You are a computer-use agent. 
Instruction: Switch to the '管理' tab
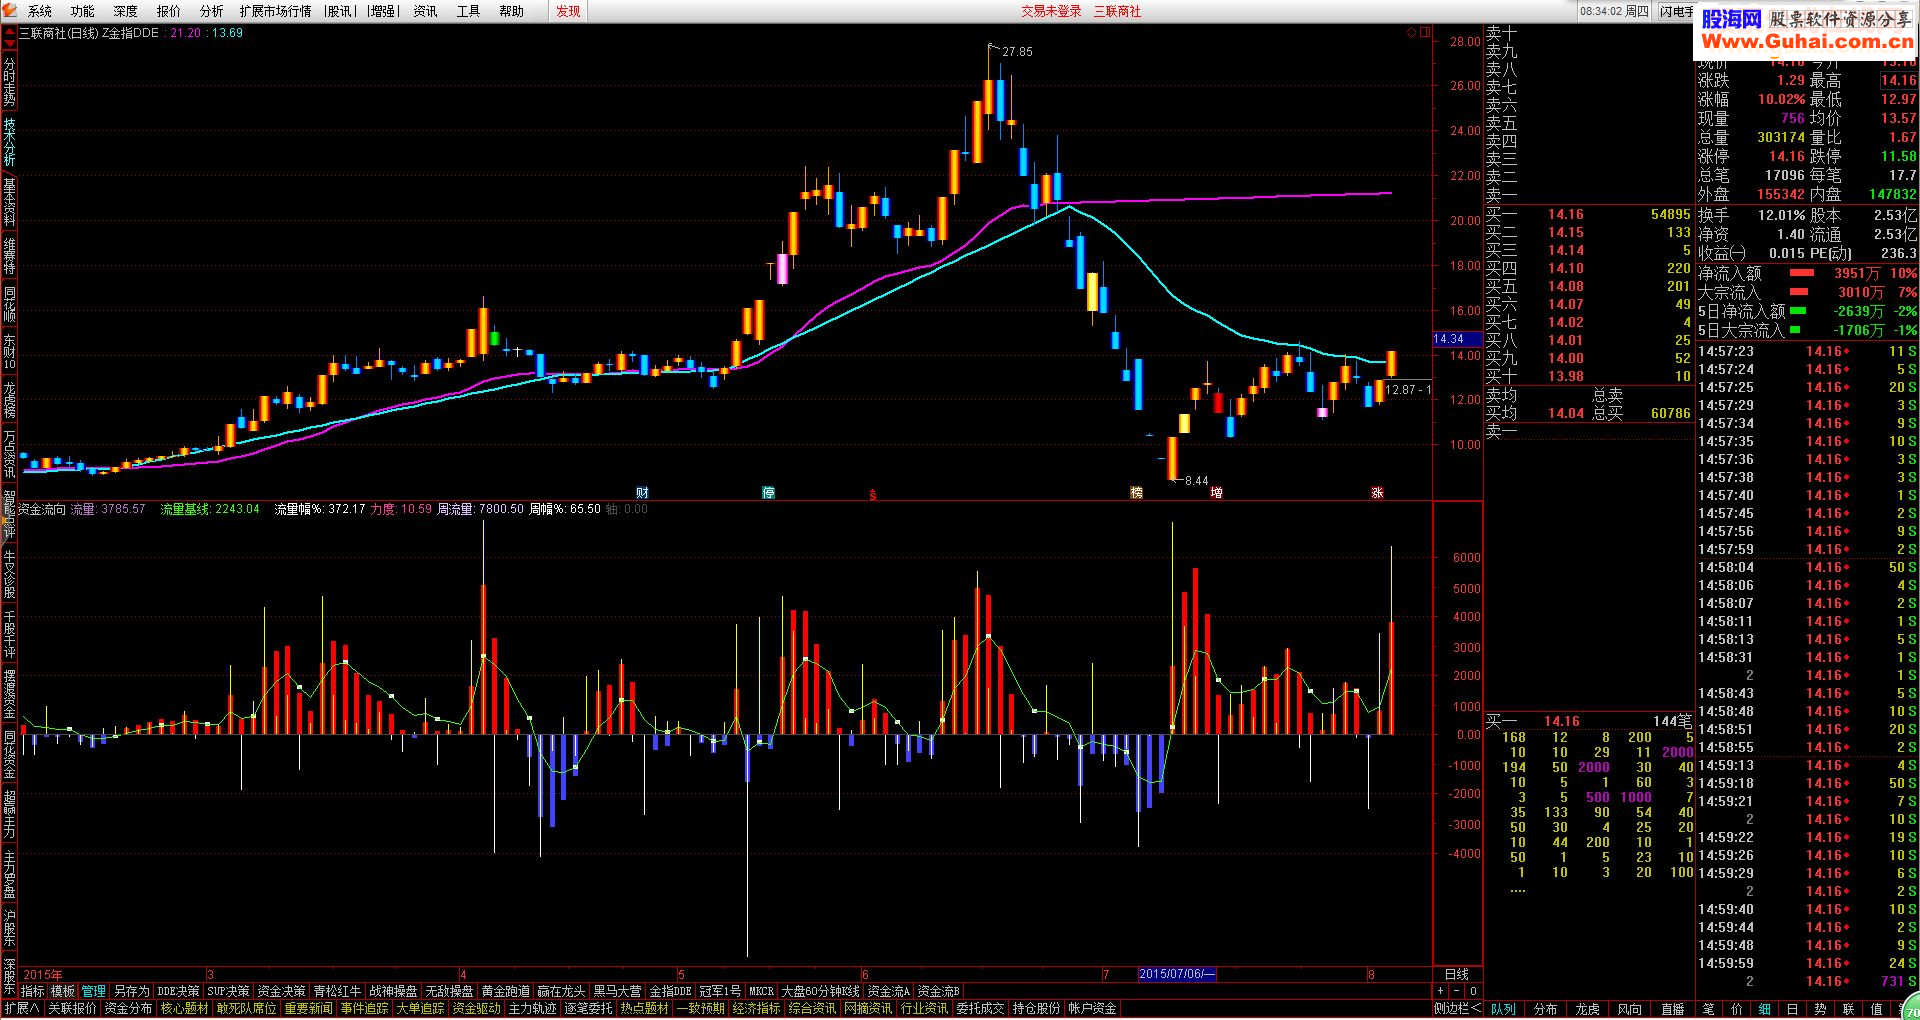click(x=94, y=991)
